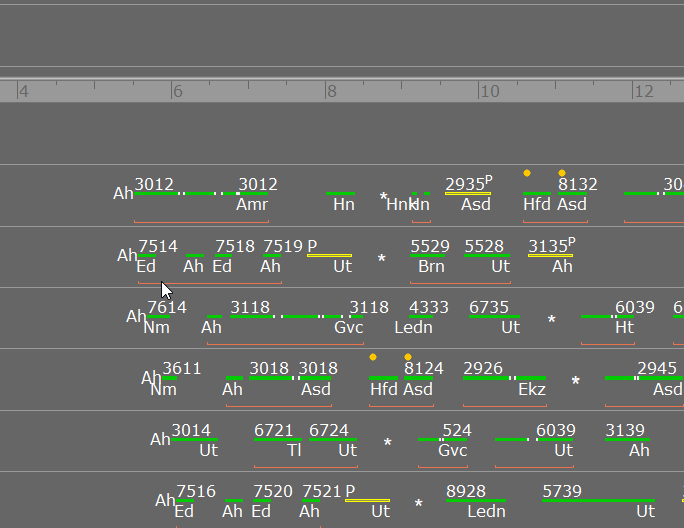Select trip 6735 to Ut

click(494, 316)
